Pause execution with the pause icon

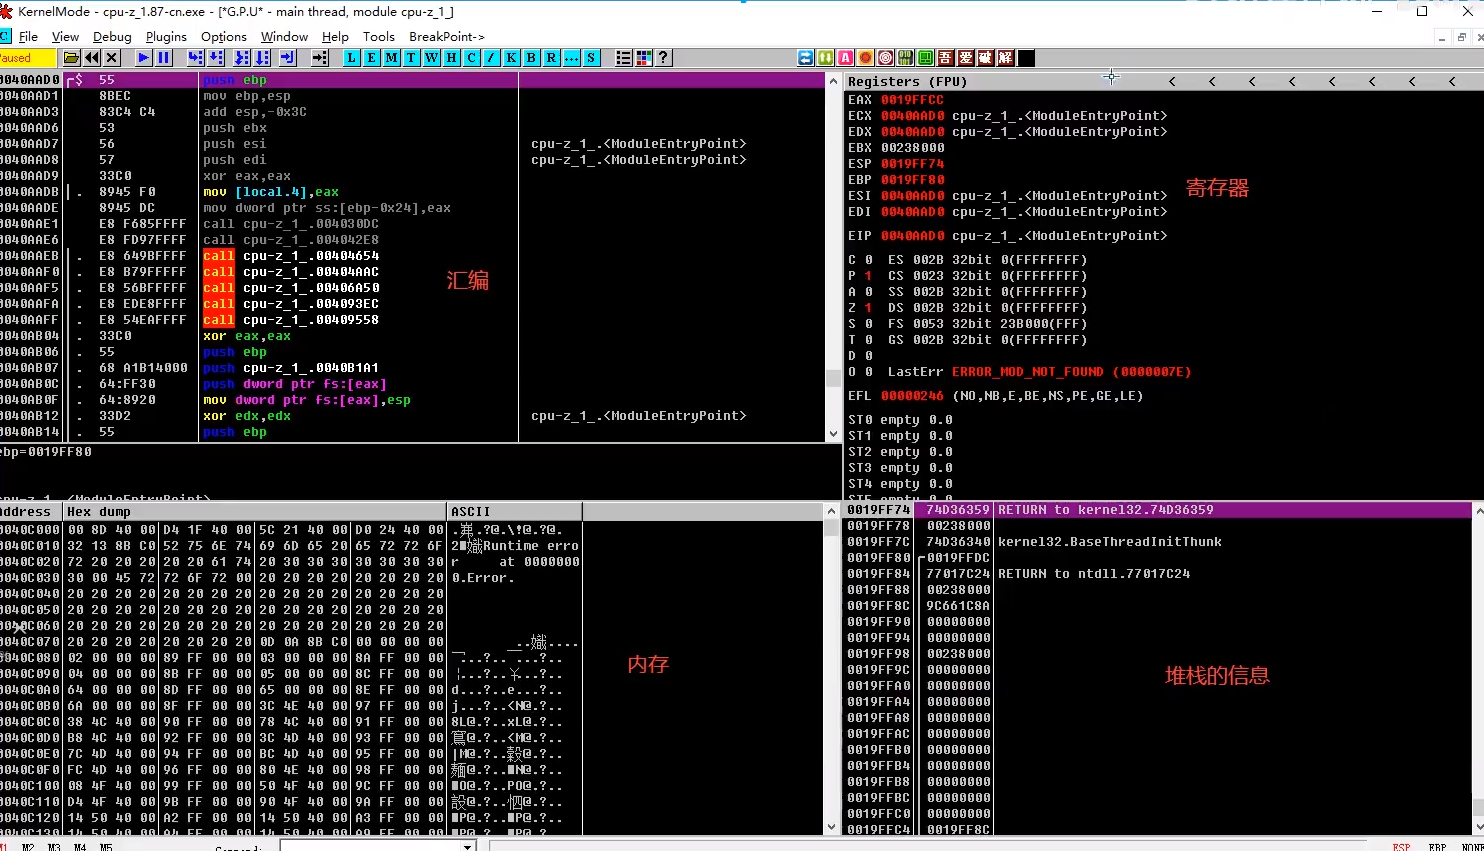(x=164, y=58)
